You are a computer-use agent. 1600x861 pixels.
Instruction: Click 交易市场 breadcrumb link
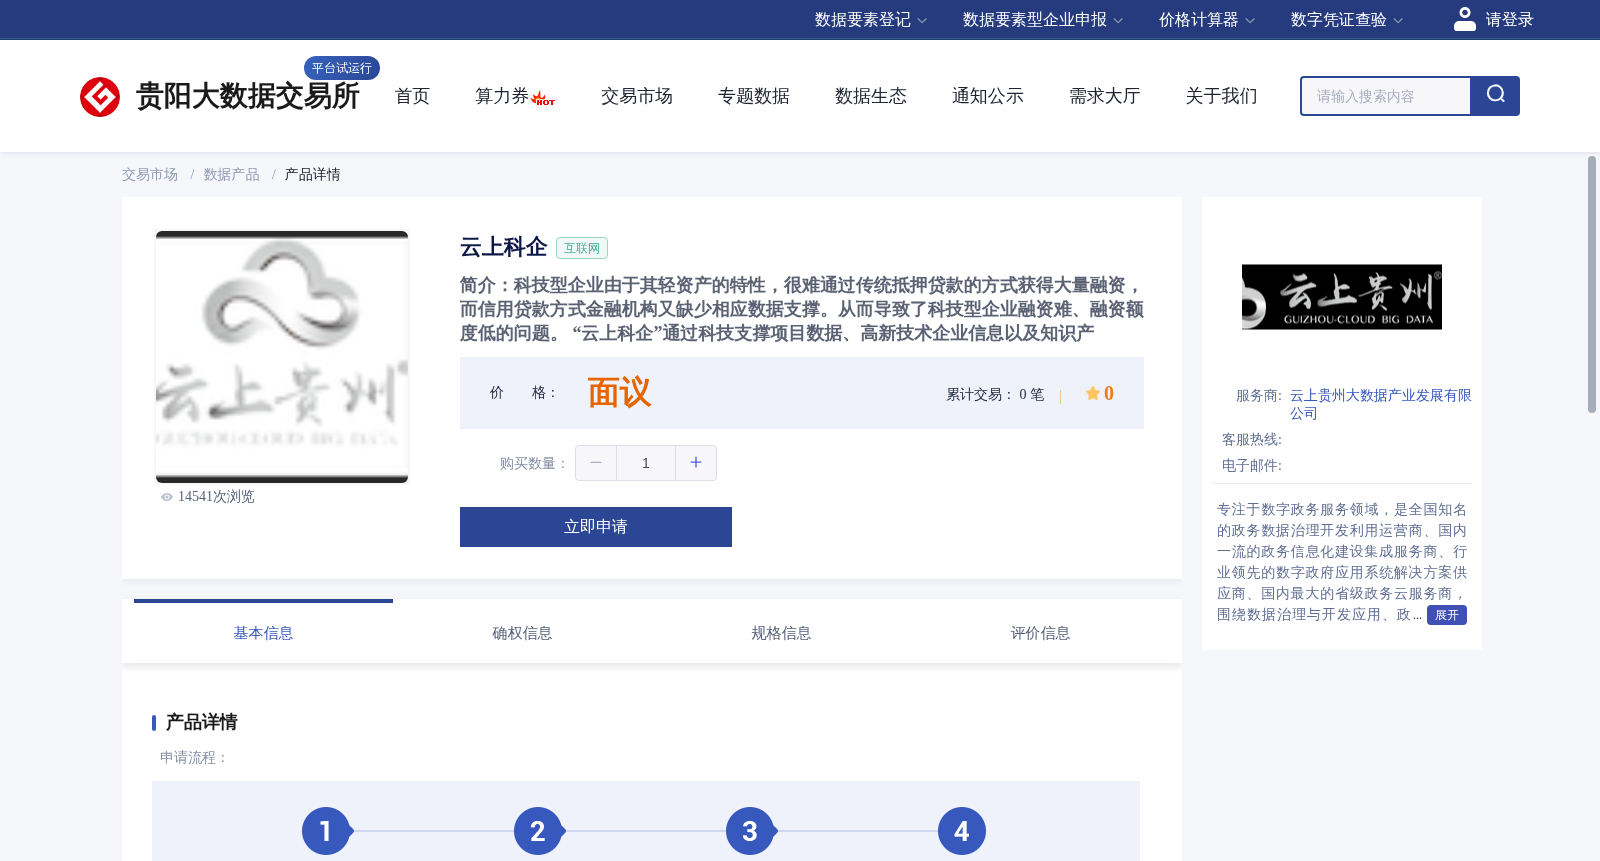150,175
